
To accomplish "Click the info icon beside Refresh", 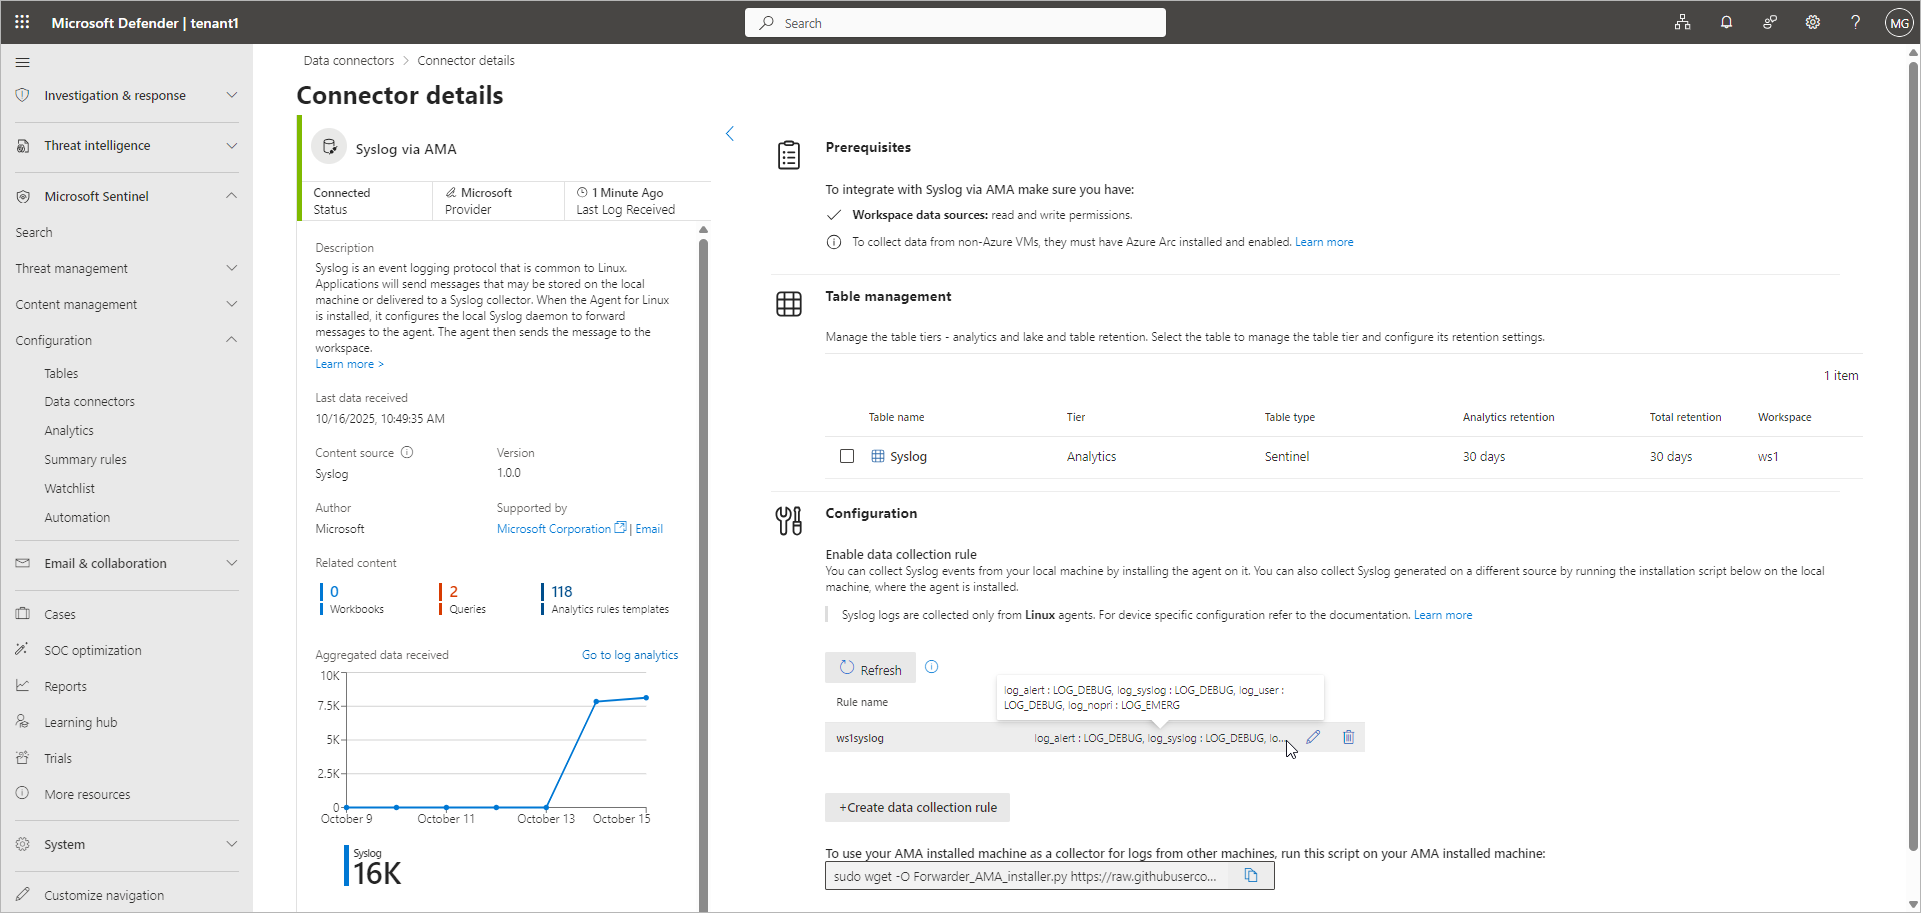I will click(932, 667).
